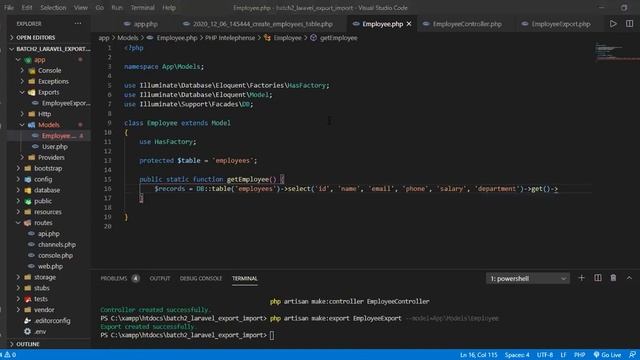Change encoding via UTF-8 status item

pyautogui.click(x=545, y=355)
